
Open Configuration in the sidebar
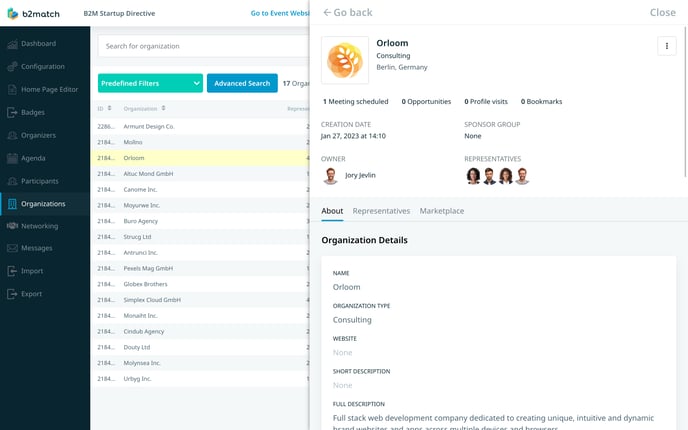45,67
